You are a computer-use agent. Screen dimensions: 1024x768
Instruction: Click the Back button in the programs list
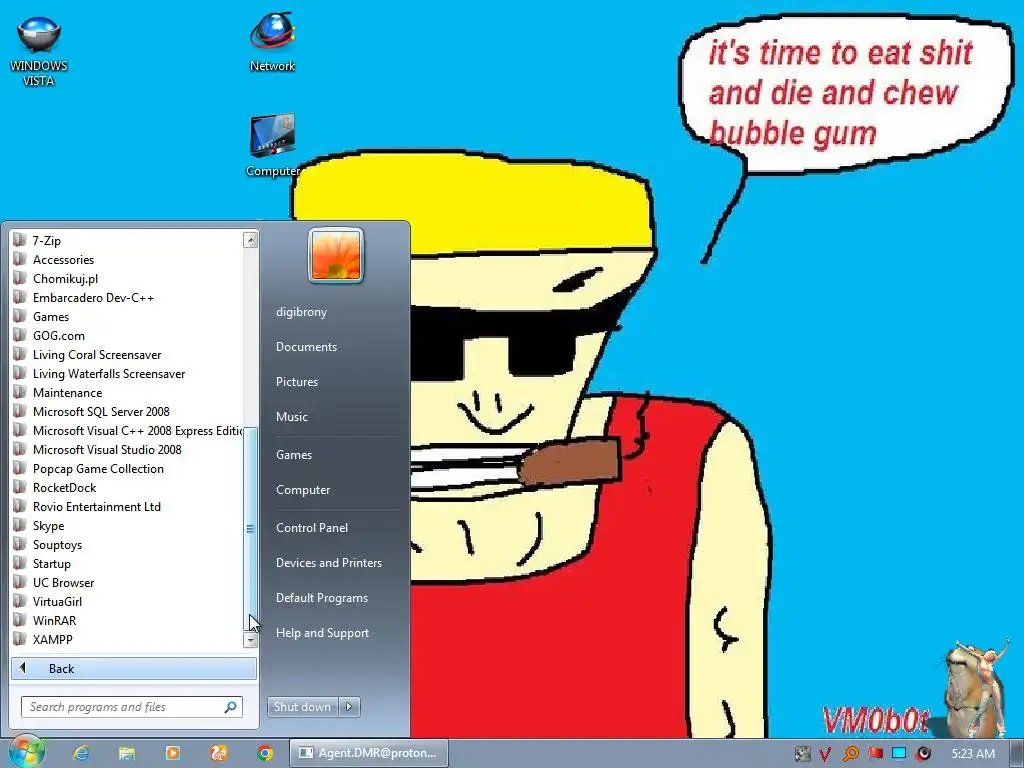[134, 668]
